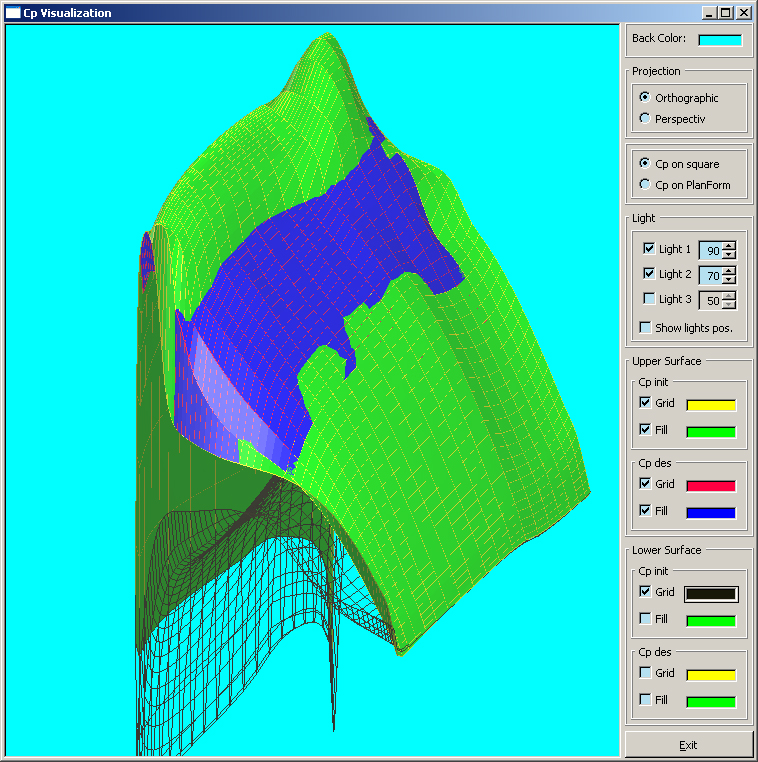The width and height of the screenshot is (758, 762).
Task: Open Lower Surface Cp des green Fill swatch
Action: [711, 702]
